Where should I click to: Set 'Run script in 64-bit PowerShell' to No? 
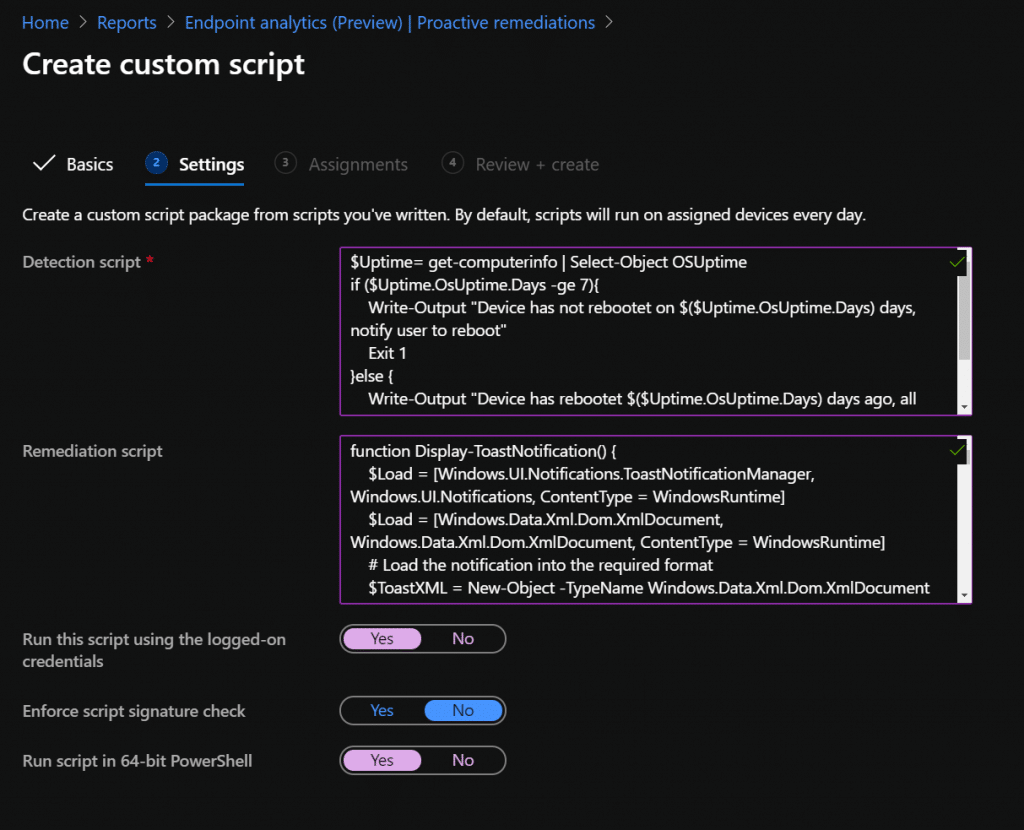463,760
